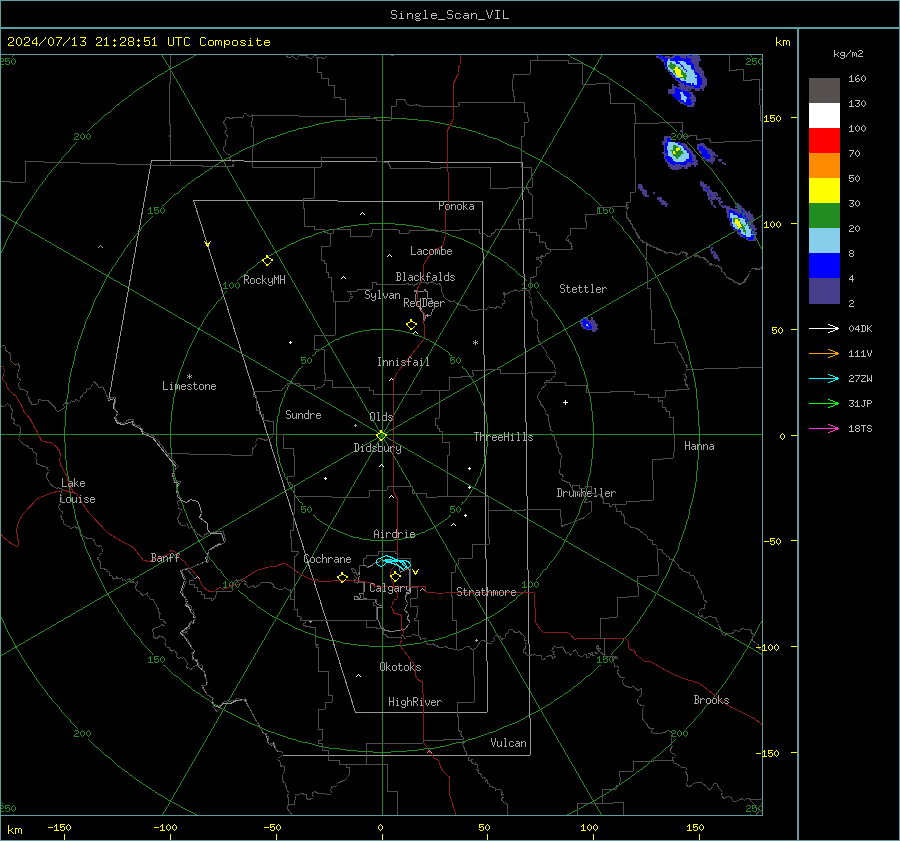Click the HighRiver label

[415, 702]
